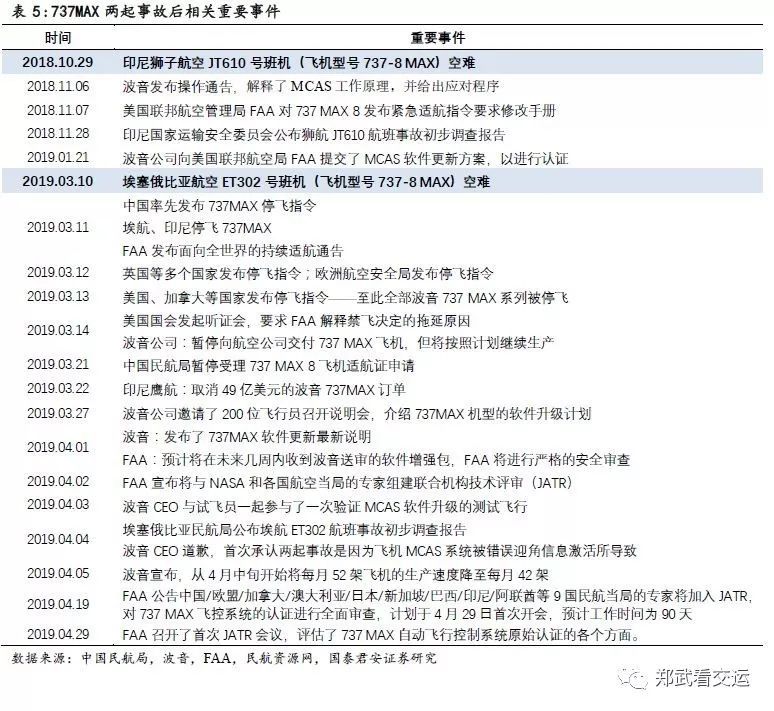Click the table title 表 5:737MAX 两起事故后相关重要事件
Screen dimensions: 774x711
146,11
